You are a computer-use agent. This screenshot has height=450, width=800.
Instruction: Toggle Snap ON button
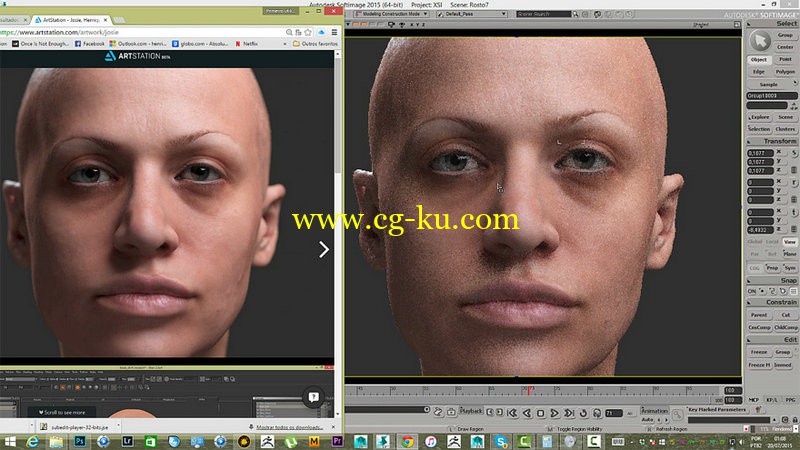[x=752, y=291]
